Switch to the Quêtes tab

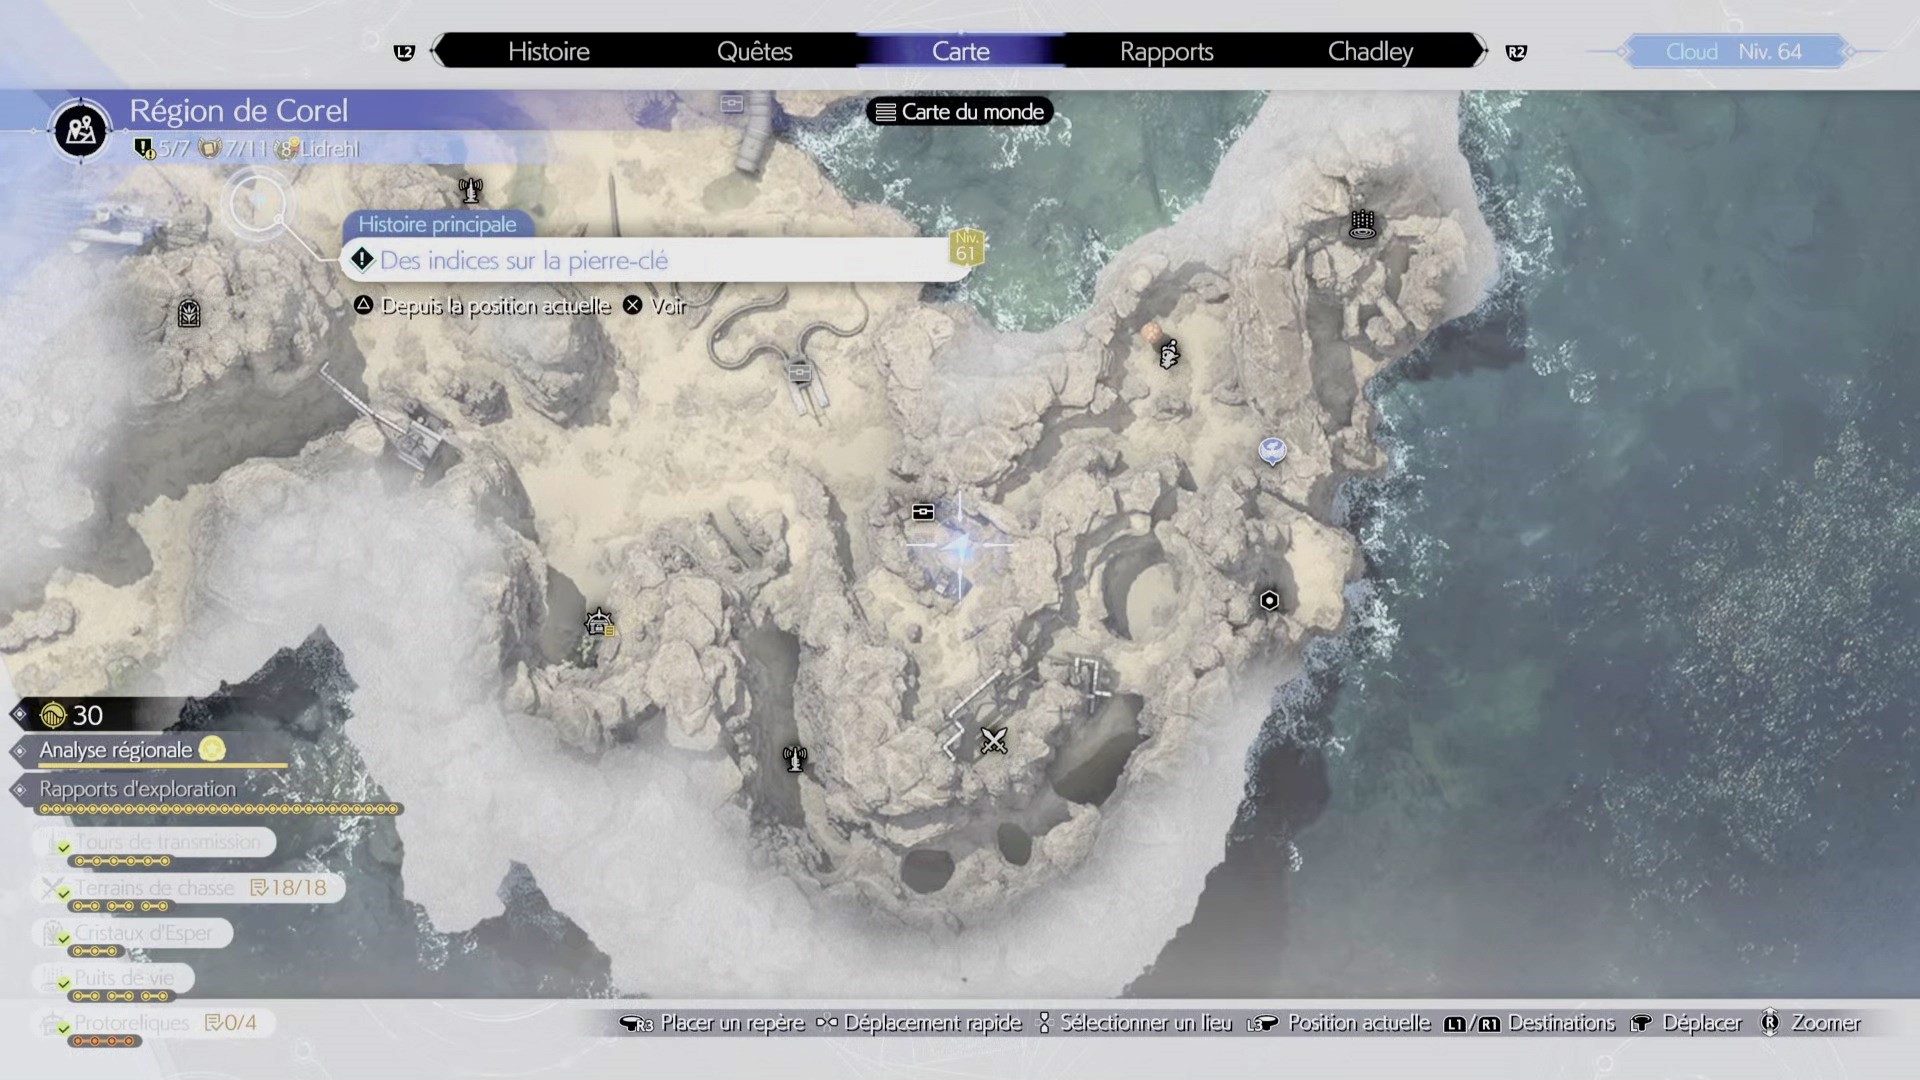[x=754, y=51]
